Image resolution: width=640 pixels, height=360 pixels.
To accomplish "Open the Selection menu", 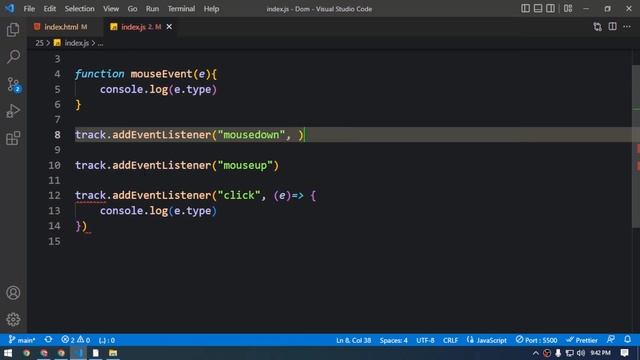I will tap(79, 9).
